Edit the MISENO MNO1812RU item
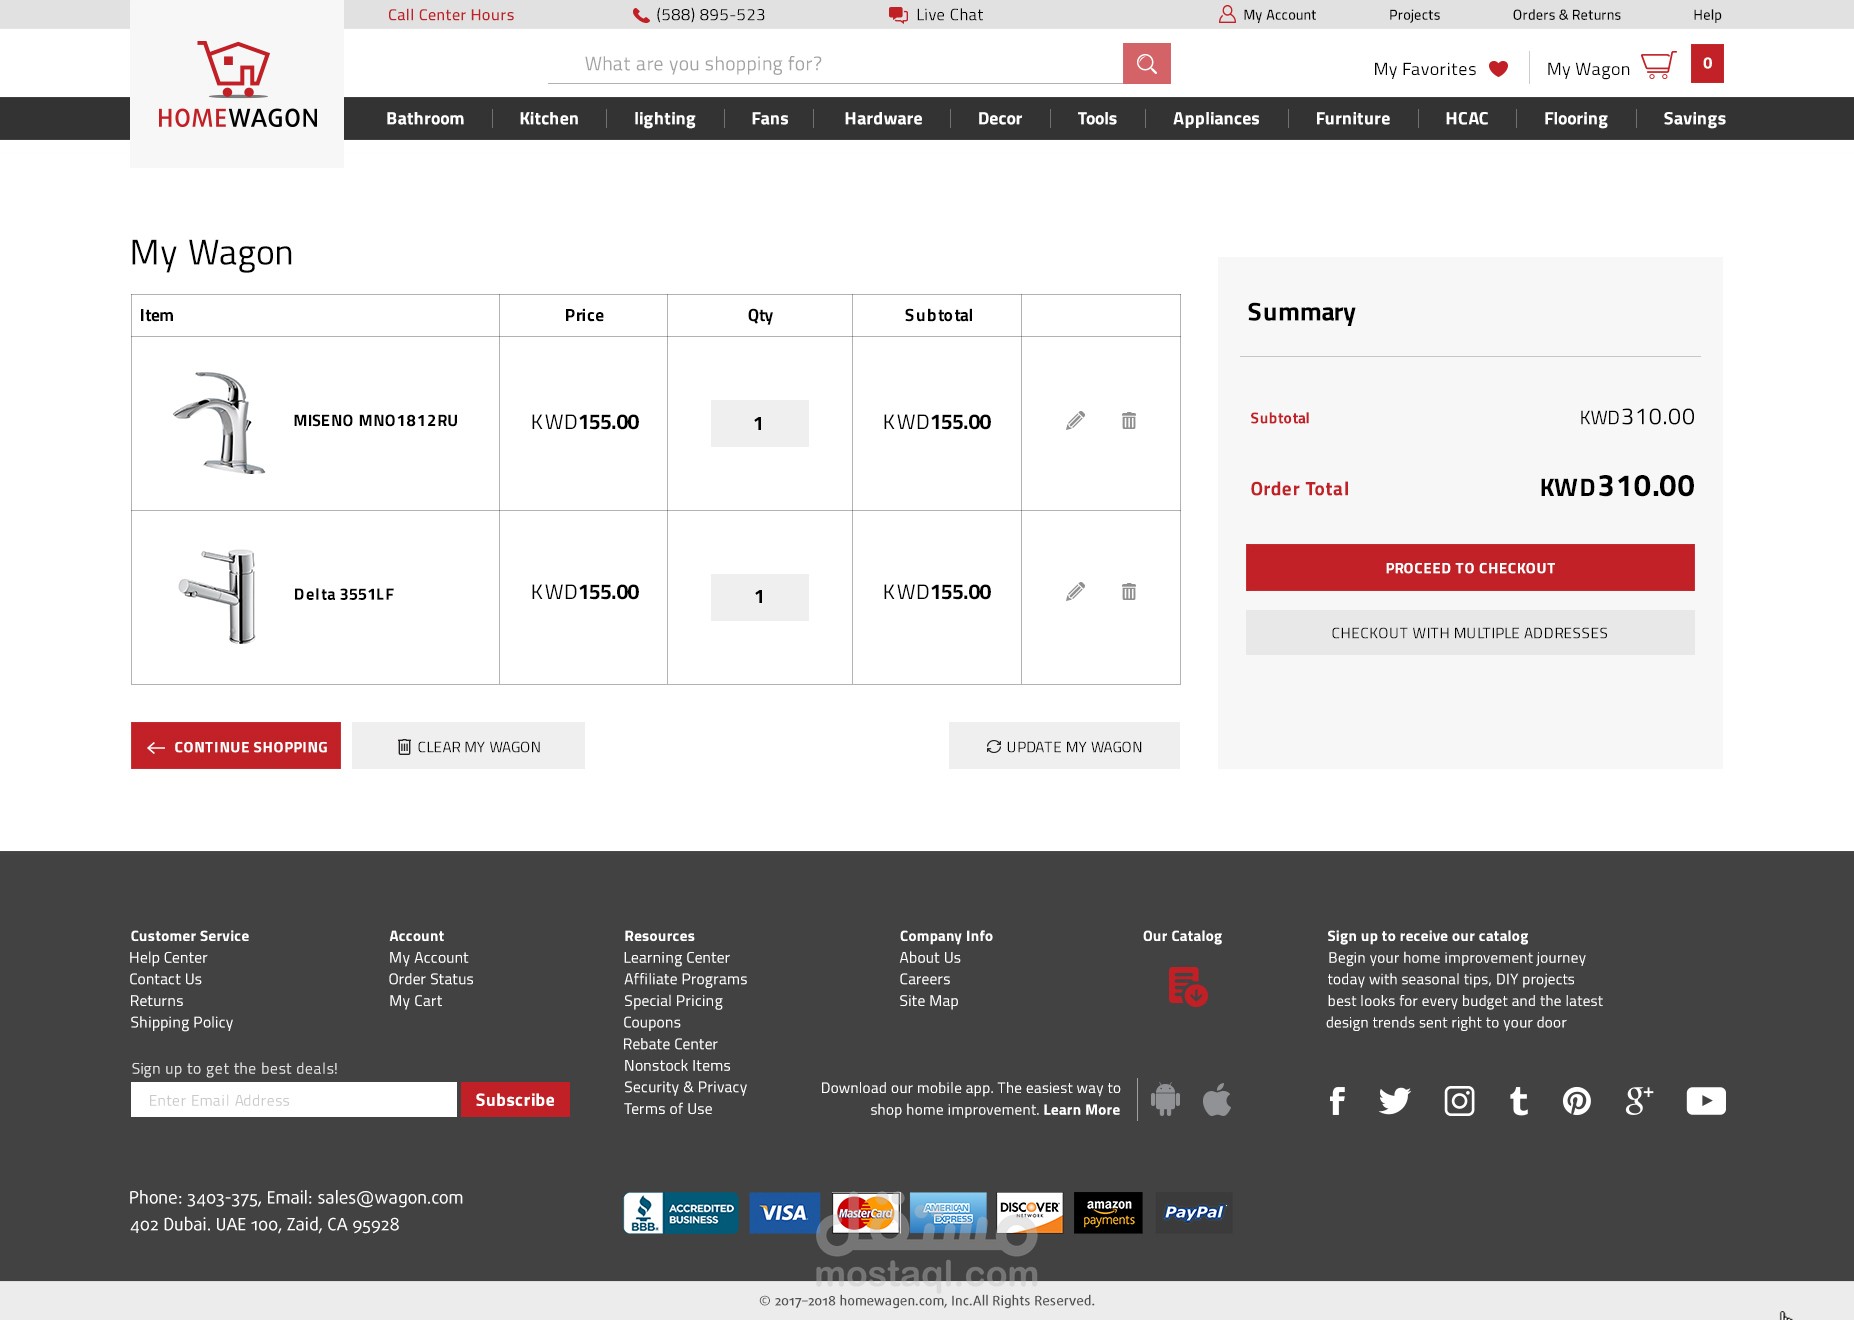The image size is (1854, 1320). (x=1075, y=421)
